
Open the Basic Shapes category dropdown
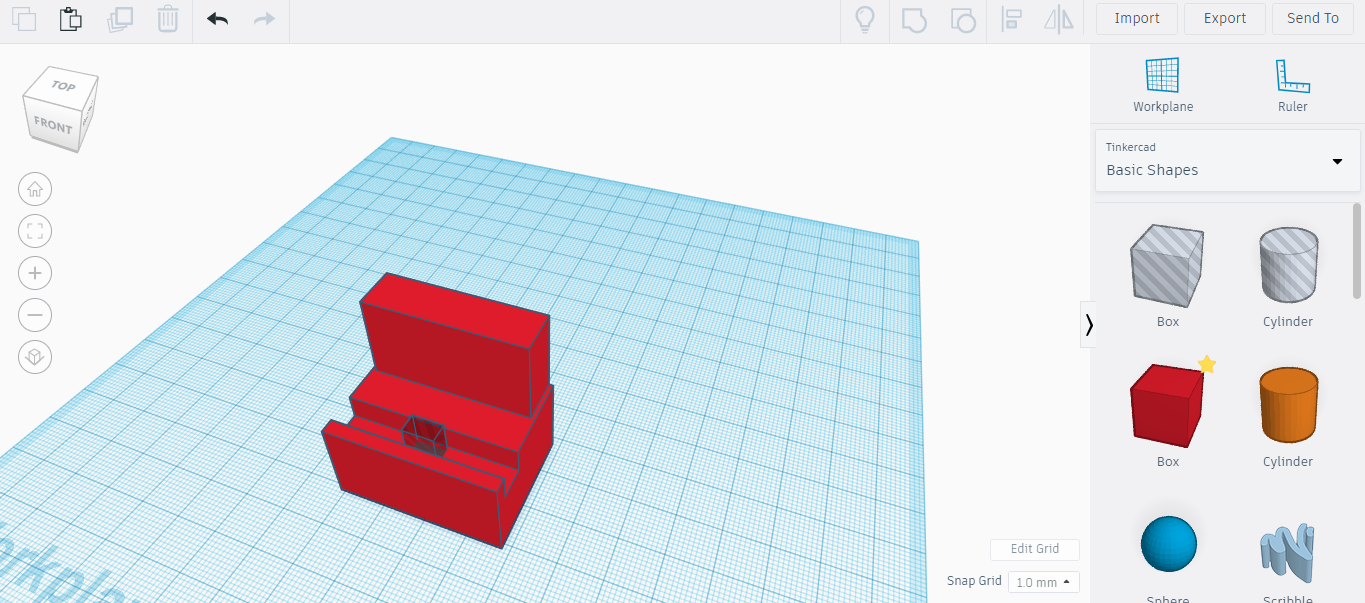pos(1228,160)
